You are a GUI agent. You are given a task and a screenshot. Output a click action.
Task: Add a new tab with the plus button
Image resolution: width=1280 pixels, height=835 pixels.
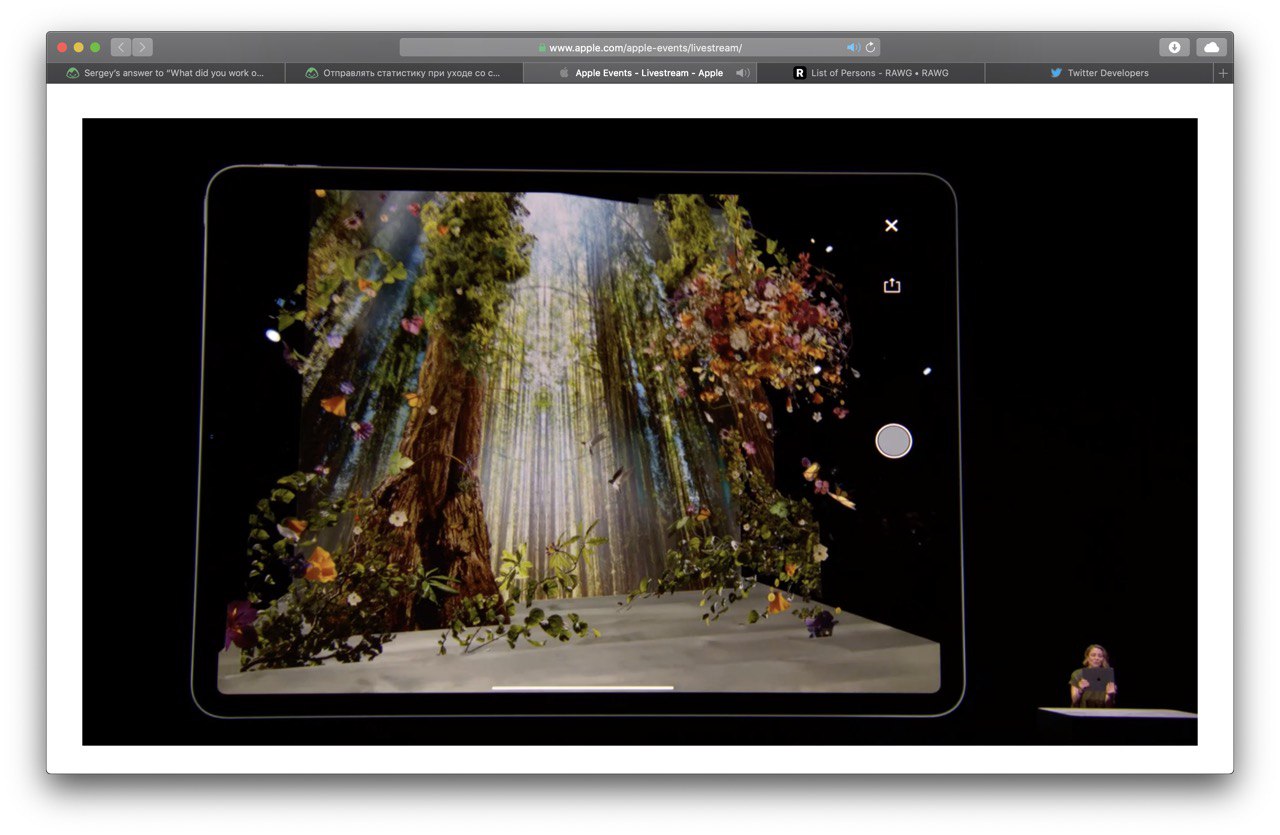[1222, 73]
